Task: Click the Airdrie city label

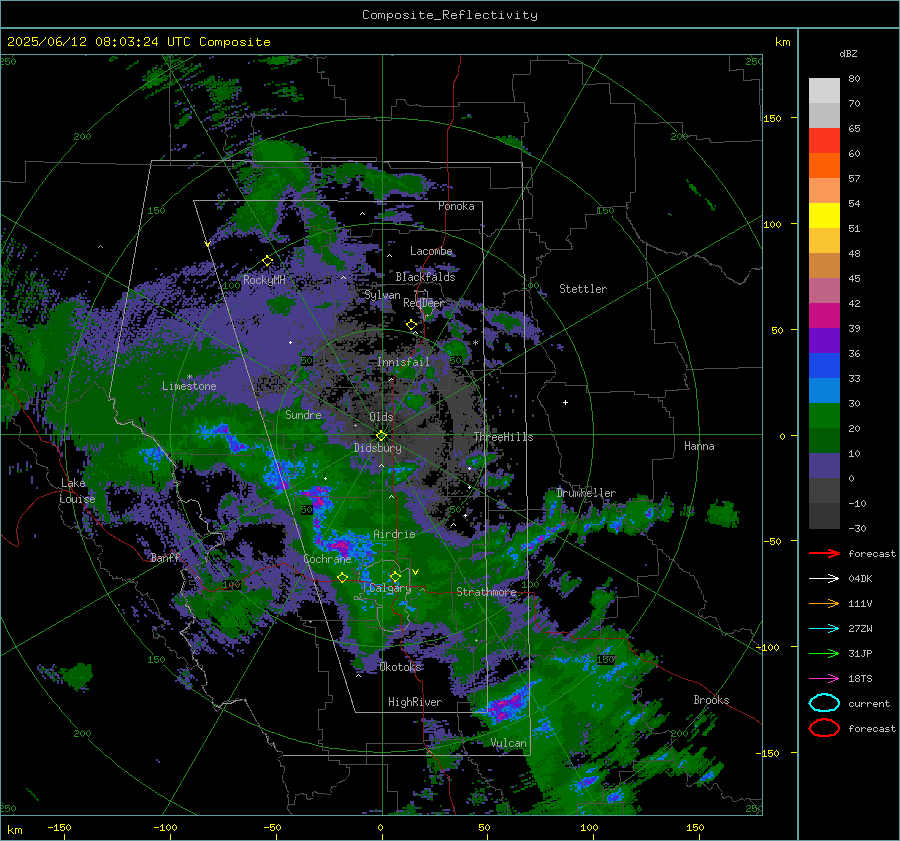Action: [x=394, y=534]
